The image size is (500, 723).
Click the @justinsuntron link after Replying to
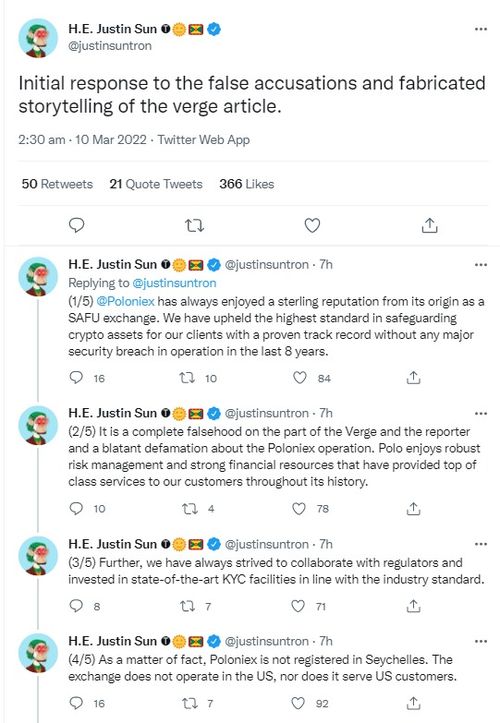pyautogui.click(x=174, y=283)
